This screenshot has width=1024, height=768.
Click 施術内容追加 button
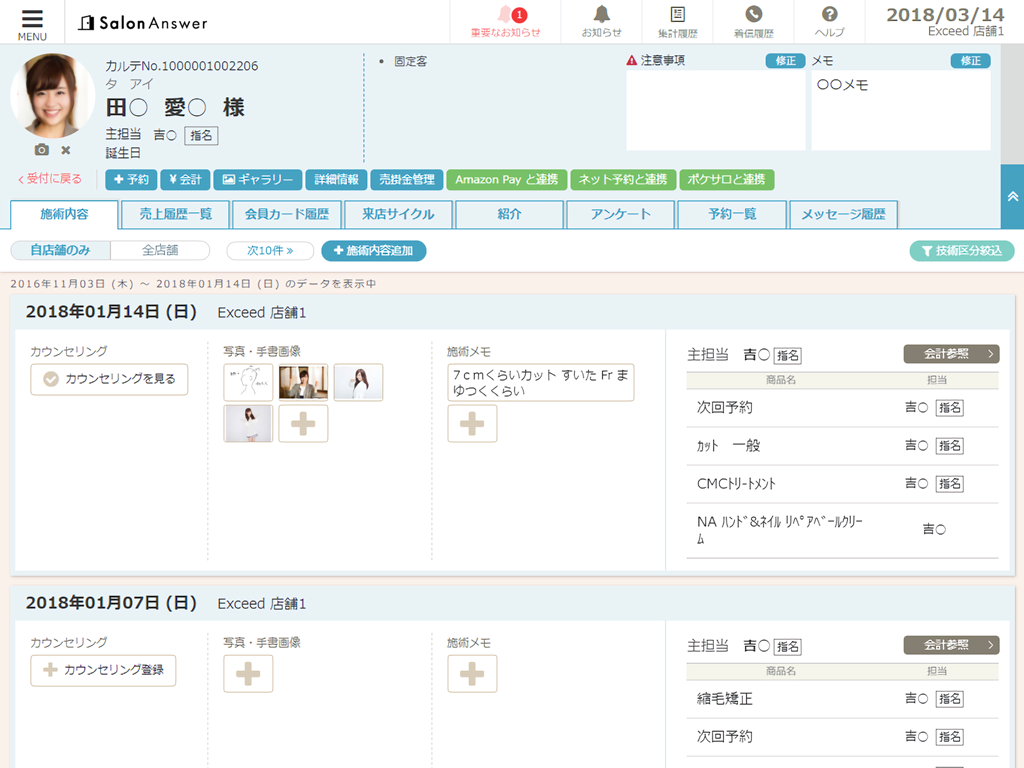[x=373, y=251]
